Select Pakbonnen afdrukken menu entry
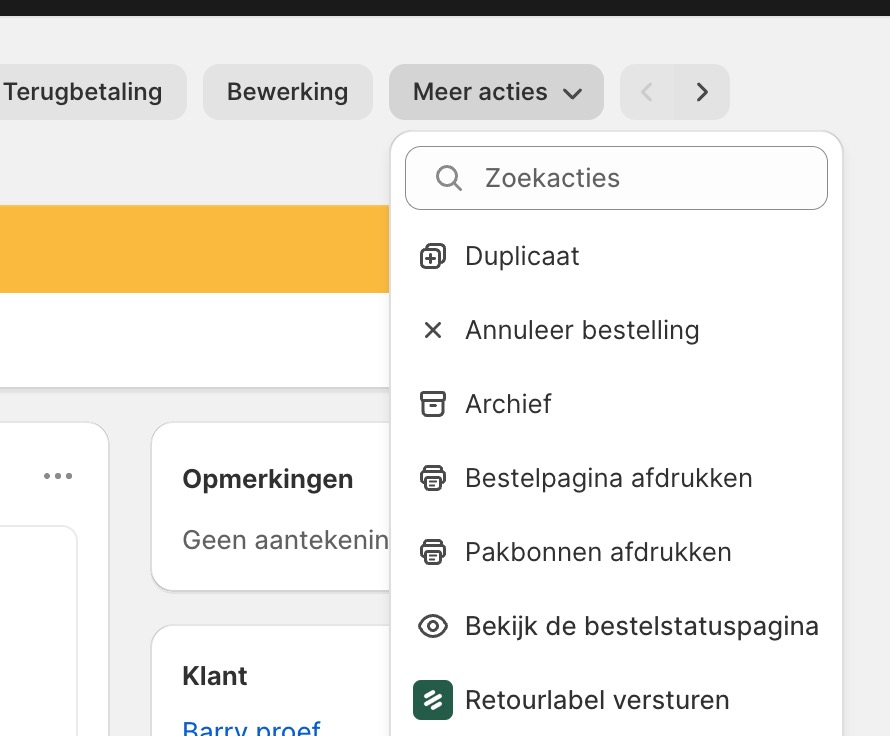The image size is (890, 736). pyautogui.click(x=597, y=552)
